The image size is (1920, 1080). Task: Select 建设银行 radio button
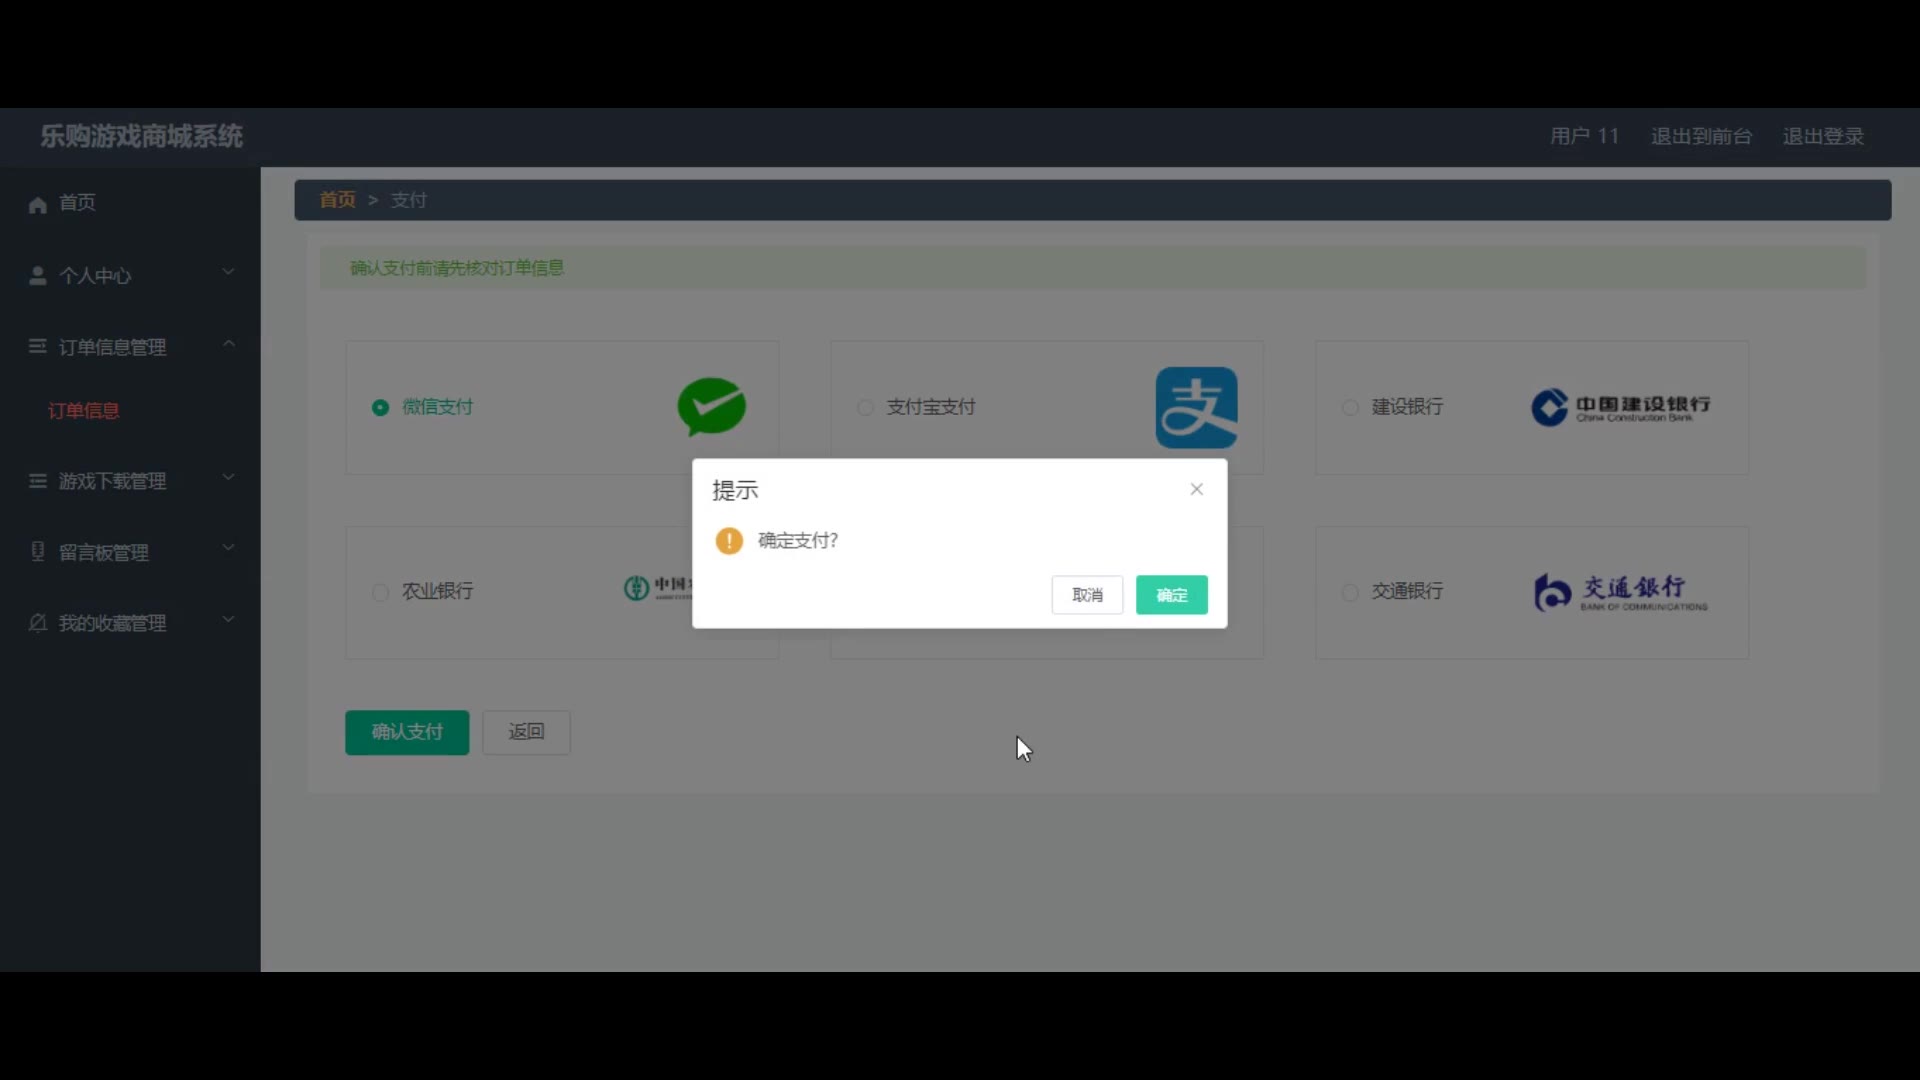coord(1350,407)
